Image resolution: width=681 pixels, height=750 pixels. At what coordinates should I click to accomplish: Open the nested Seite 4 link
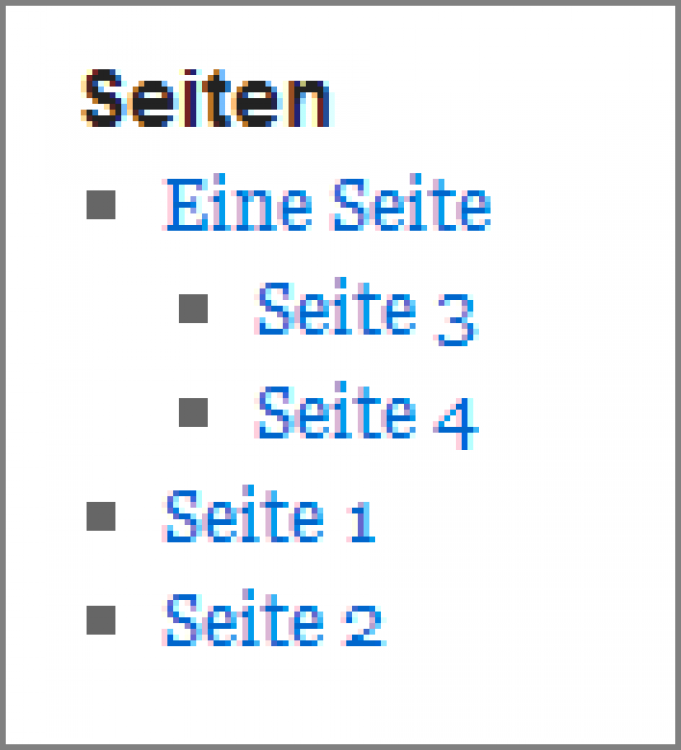367,413
